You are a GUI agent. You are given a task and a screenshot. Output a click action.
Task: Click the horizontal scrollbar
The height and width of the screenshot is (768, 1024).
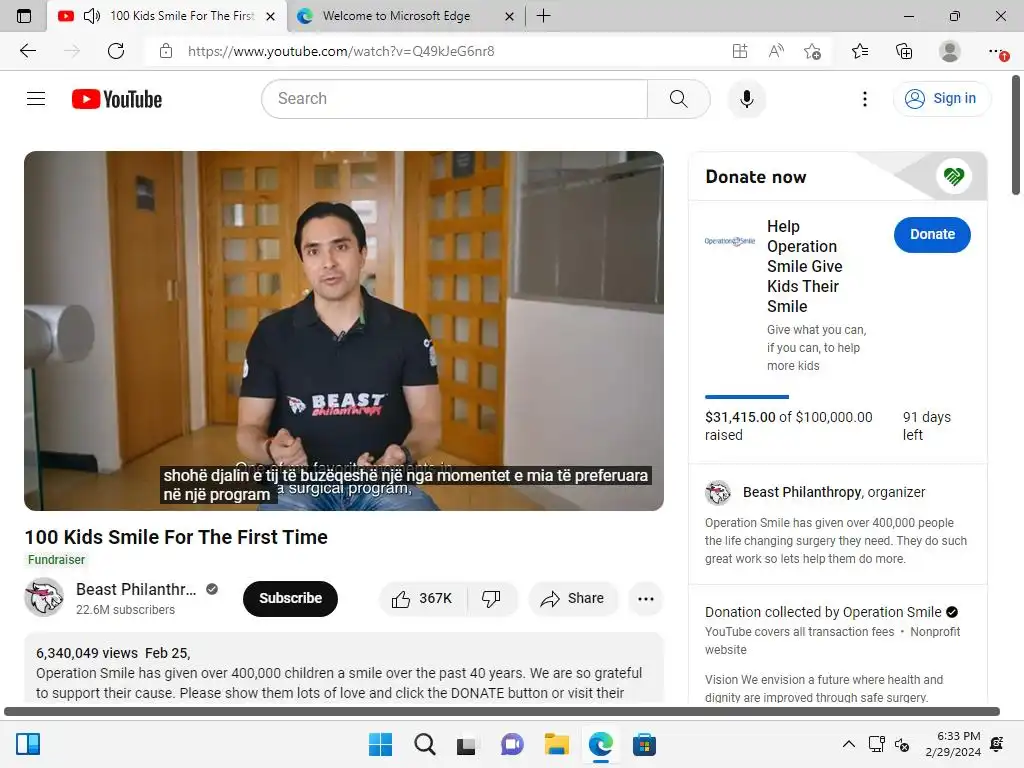[502, 711]
